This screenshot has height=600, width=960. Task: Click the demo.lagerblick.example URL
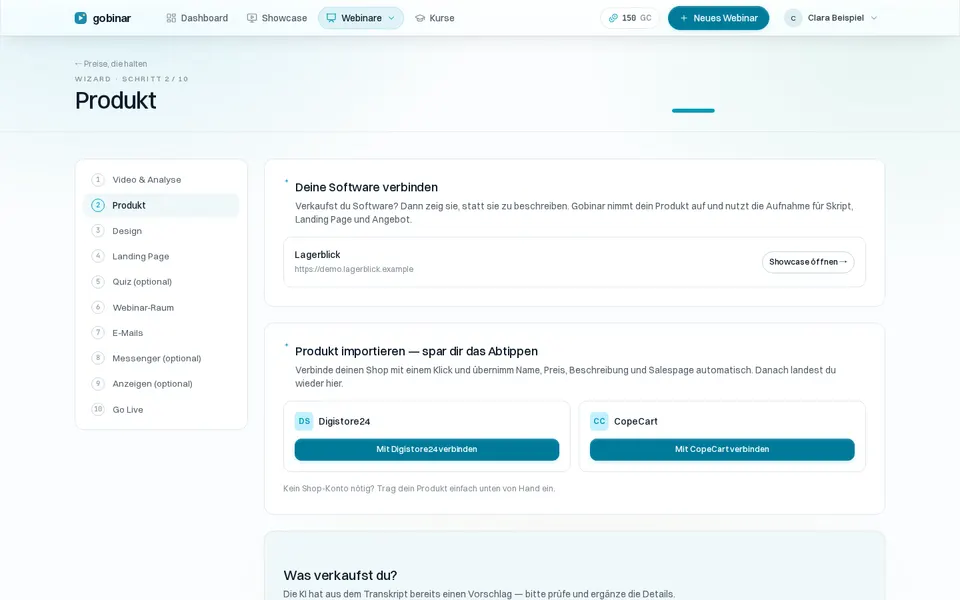click(354, 269)
